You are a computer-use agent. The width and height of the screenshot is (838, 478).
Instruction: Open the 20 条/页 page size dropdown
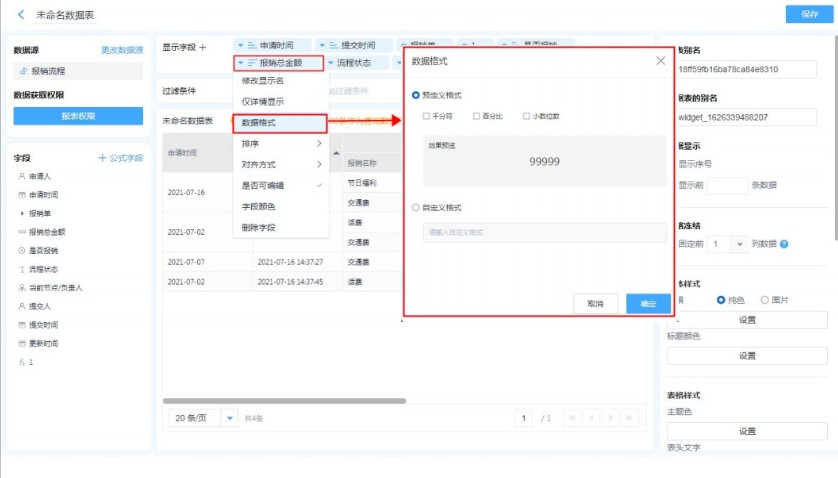(230, 418)
